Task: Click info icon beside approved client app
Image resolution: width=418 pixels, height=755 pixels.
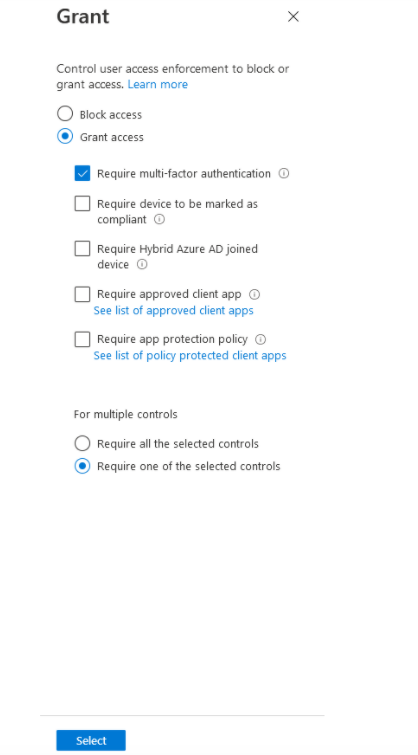Action: click(254, 294)
